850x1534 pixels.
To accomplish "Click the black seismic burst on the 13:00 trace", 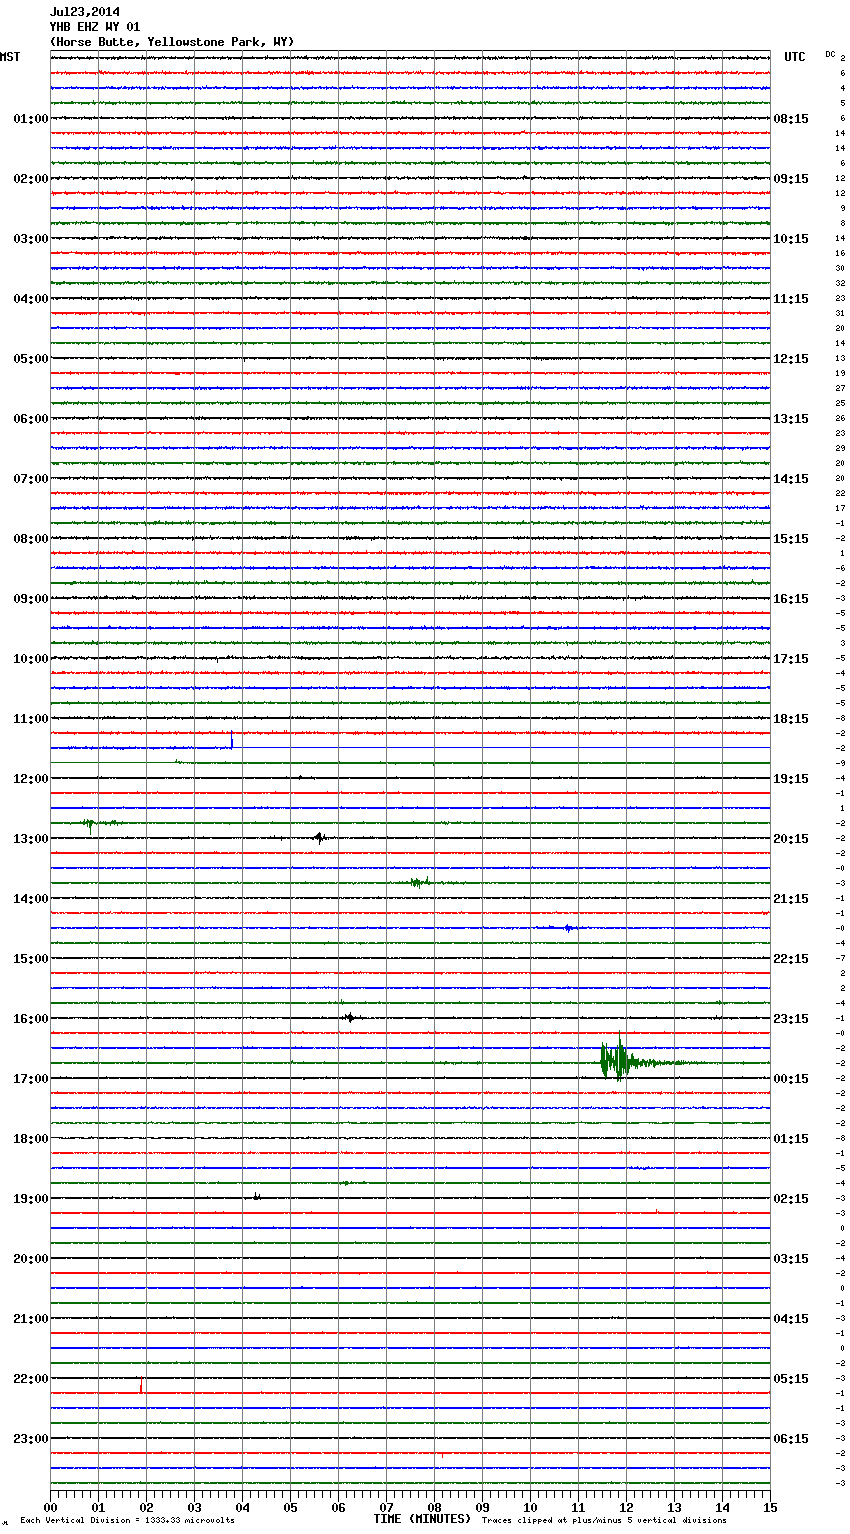I will [319, 838].
